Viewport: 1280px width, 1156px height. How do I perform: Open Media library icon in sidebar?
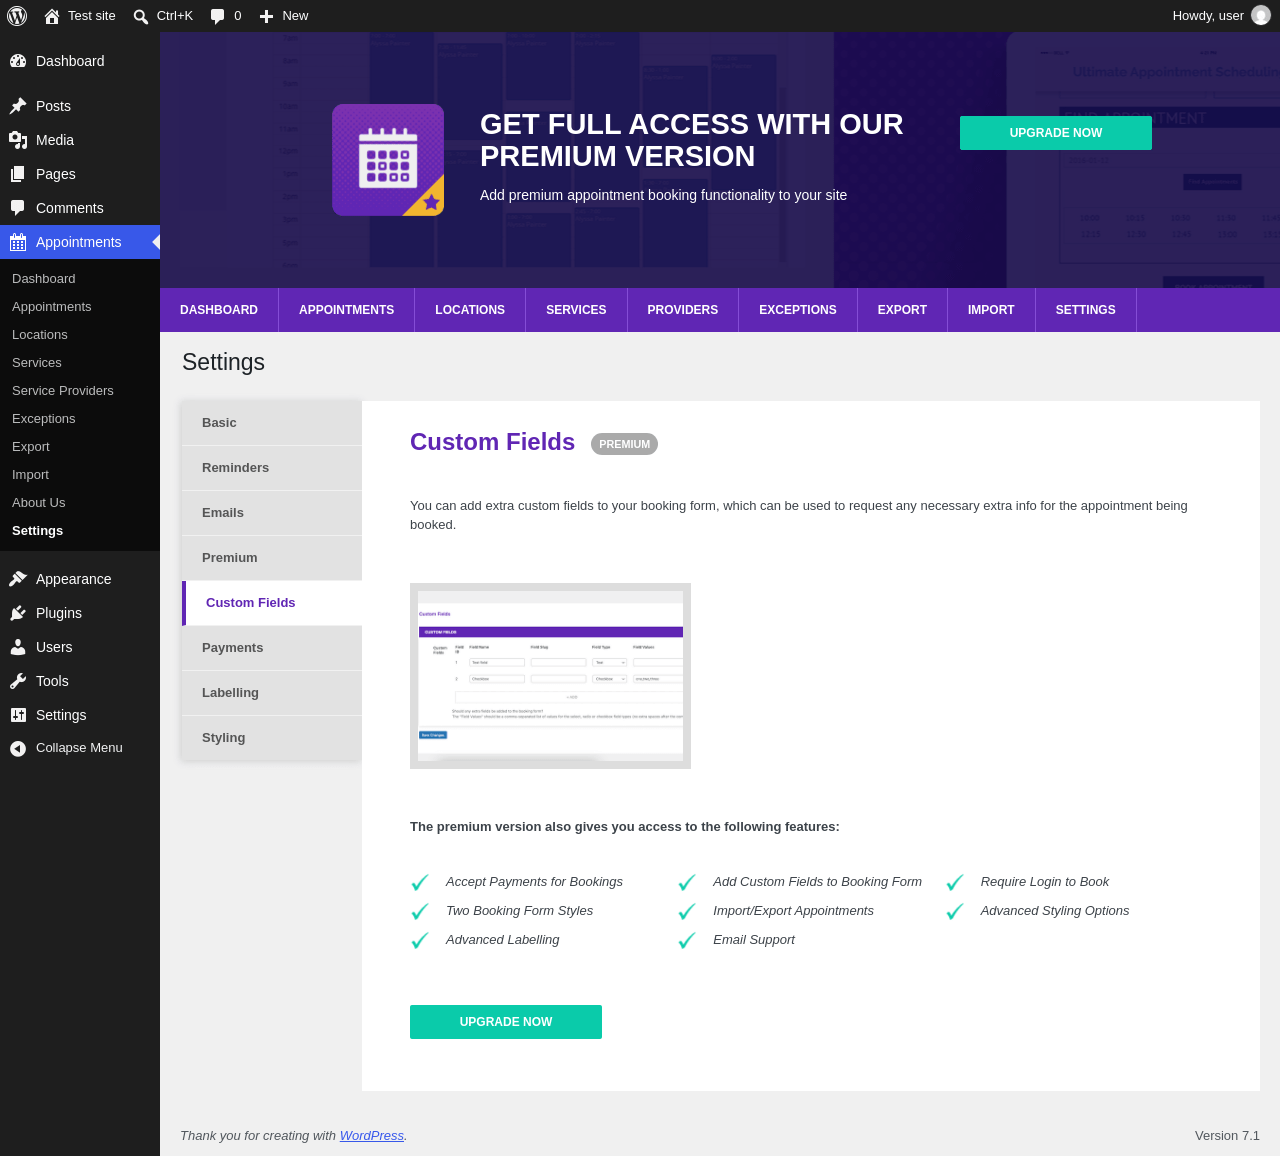18,140
